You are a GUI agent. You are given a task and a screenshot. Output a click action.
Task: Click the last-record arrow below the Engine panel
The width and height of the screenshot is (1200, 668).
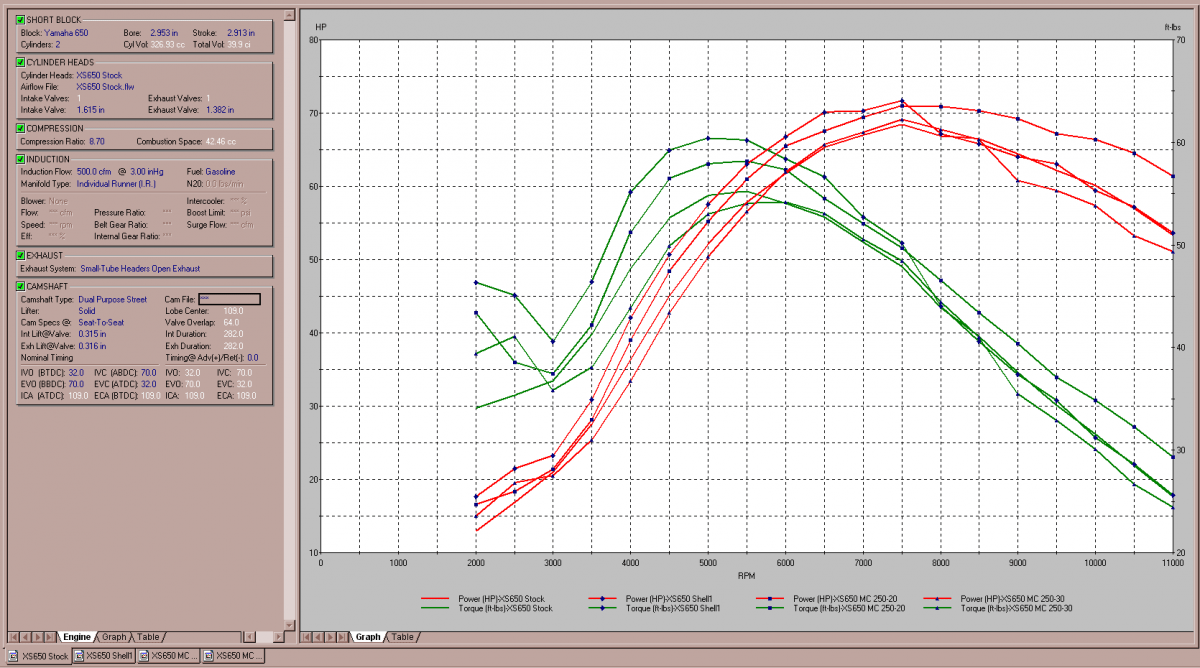(51, 637)
